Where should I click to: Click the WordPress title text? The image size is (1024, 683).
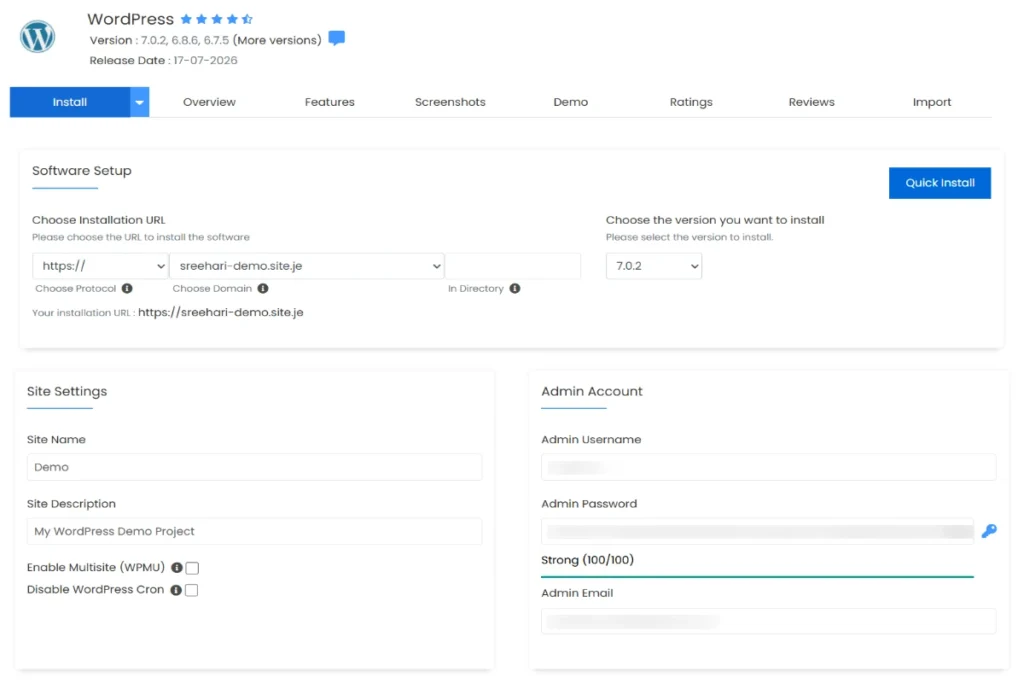(131, 19)
